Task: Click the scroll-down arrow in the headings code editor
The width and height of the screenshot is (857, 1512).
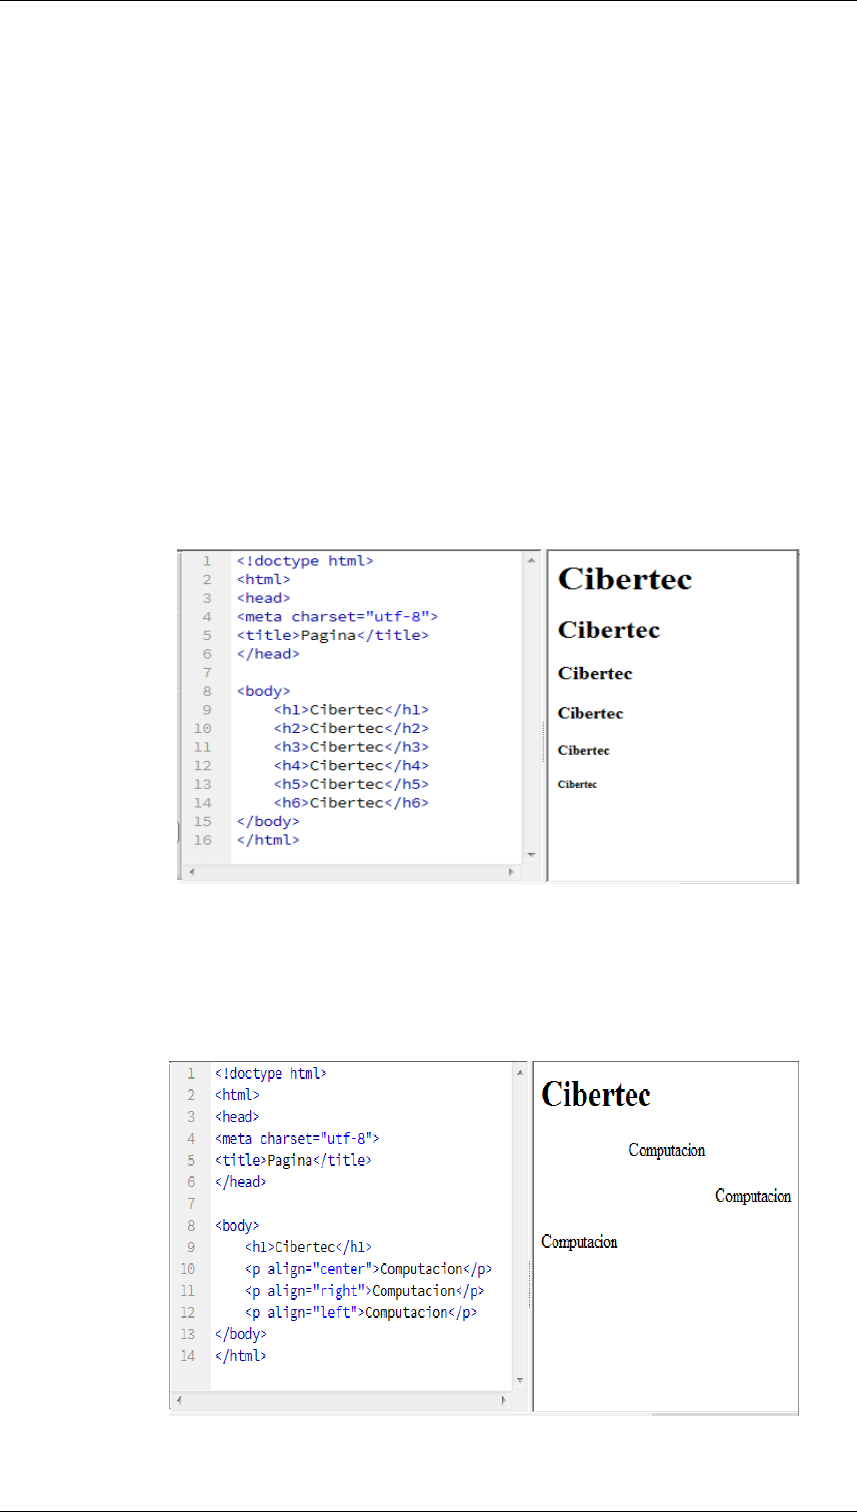Action: 530,855
